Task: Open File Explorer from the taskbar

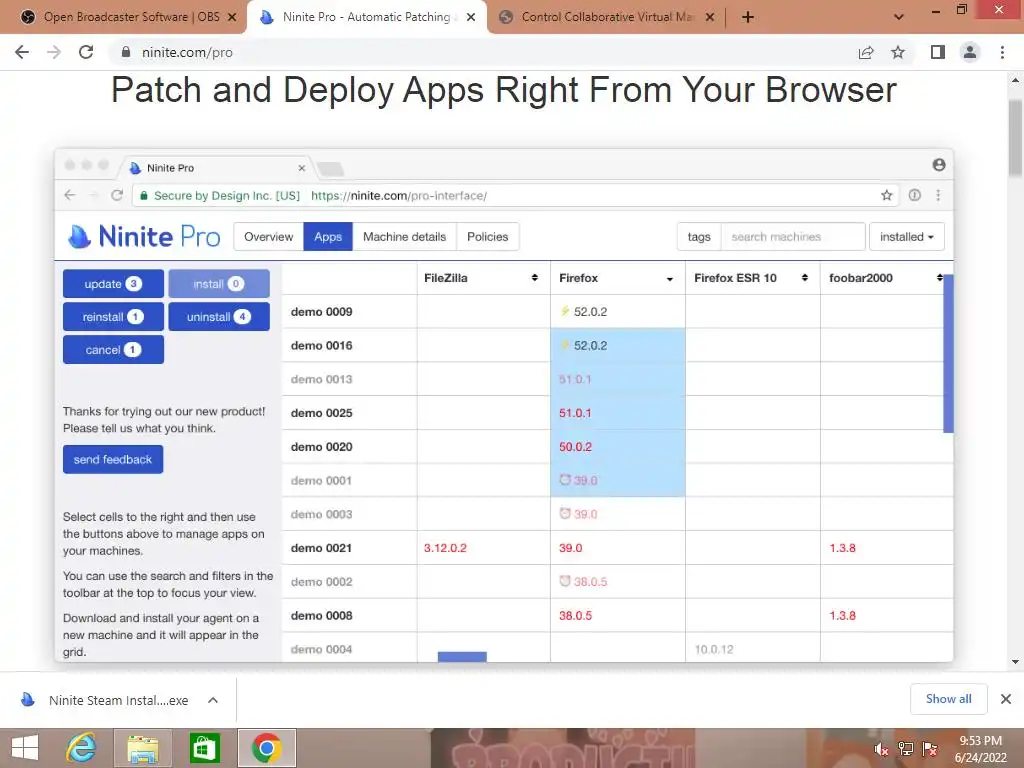Action: pyautogui.click(x=143, y=748)
